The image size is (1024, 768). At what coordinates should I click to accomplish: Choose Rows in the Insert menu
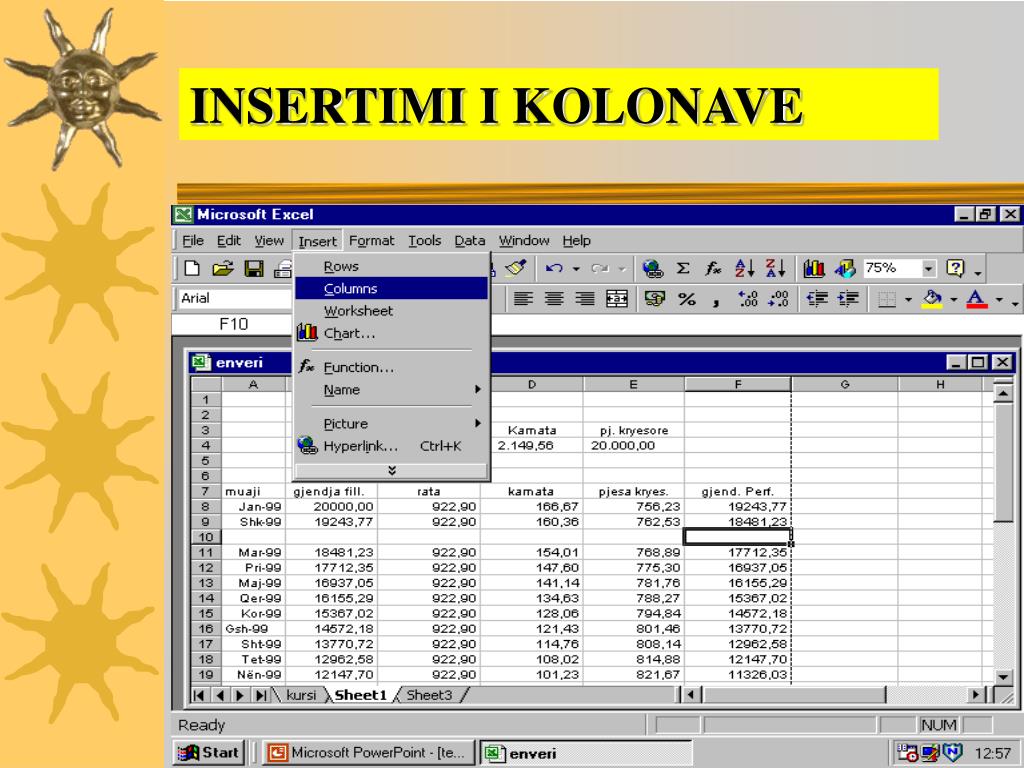(x=391, y=266)
